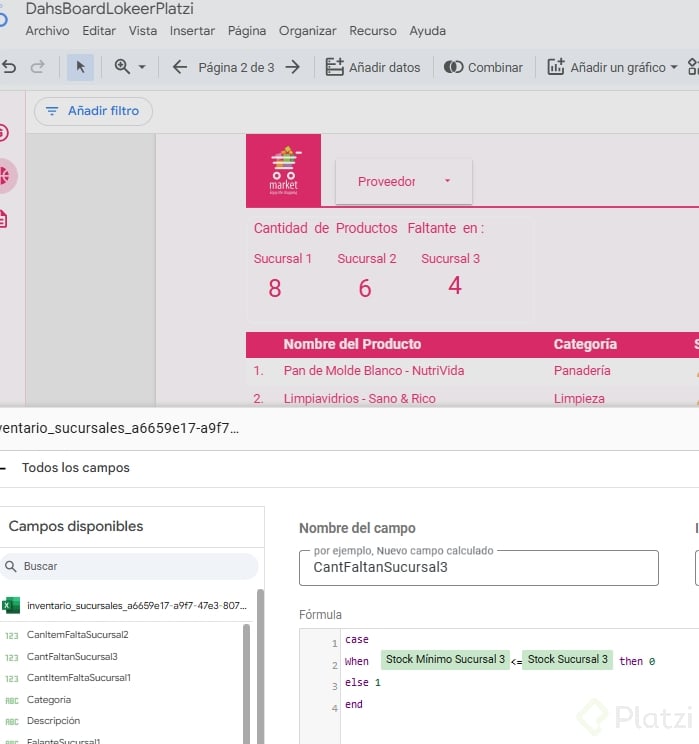
Task: Select the selection mode pointer tool
Action: 80,67
